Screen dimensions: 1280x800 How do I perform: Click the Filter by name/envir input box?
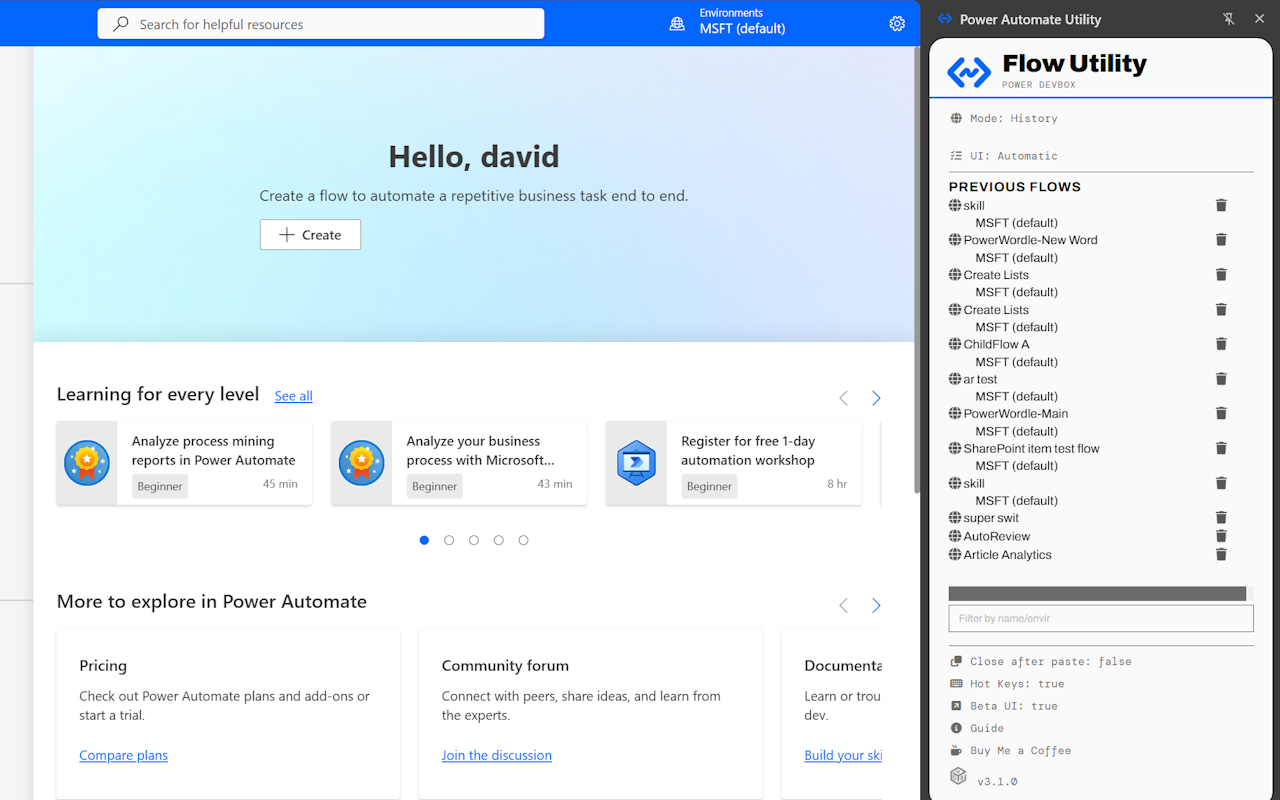tap(1101, 618)
